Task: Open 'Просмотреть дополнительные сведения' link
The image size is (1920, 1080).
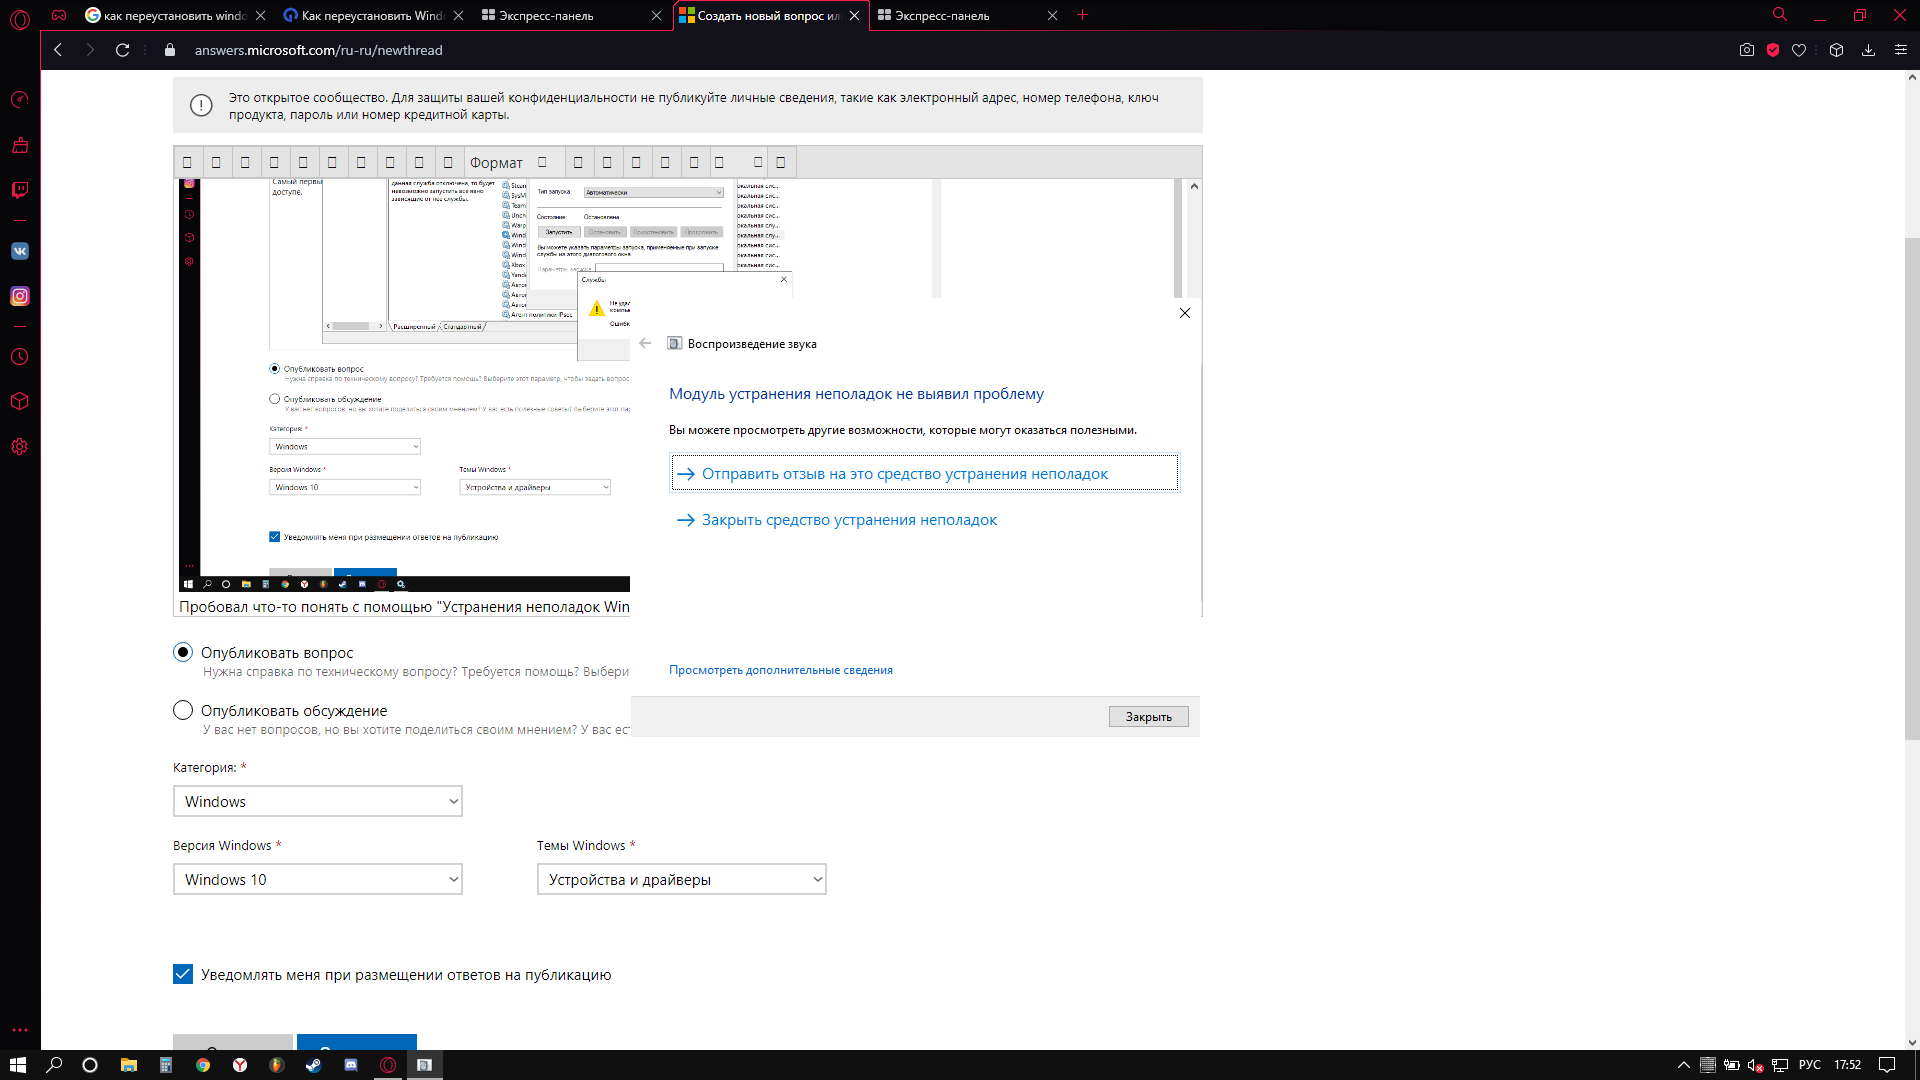Action: click(x=780, y=670)
